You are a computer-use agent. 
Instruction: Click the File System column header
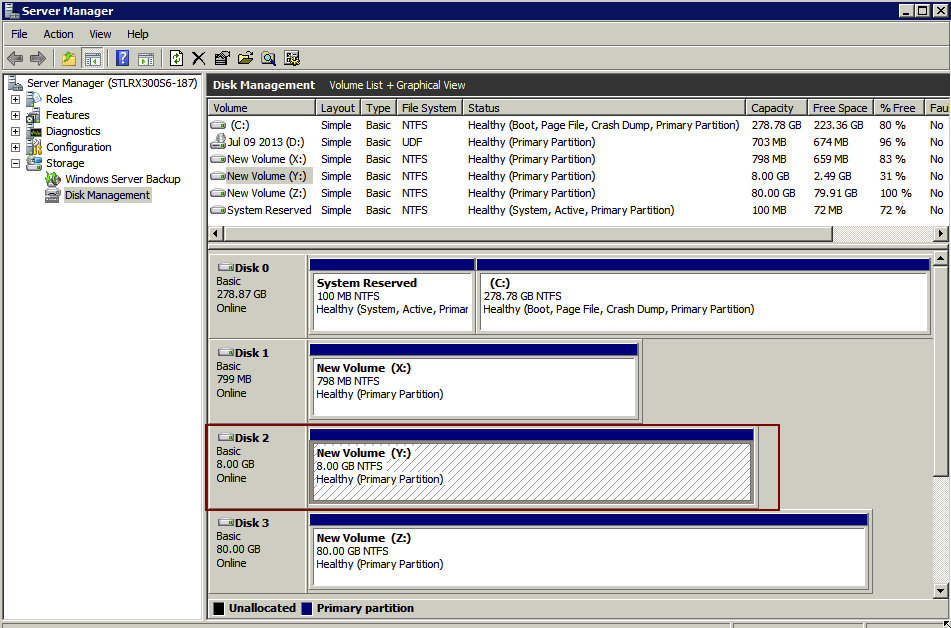(x=428, y=108)
